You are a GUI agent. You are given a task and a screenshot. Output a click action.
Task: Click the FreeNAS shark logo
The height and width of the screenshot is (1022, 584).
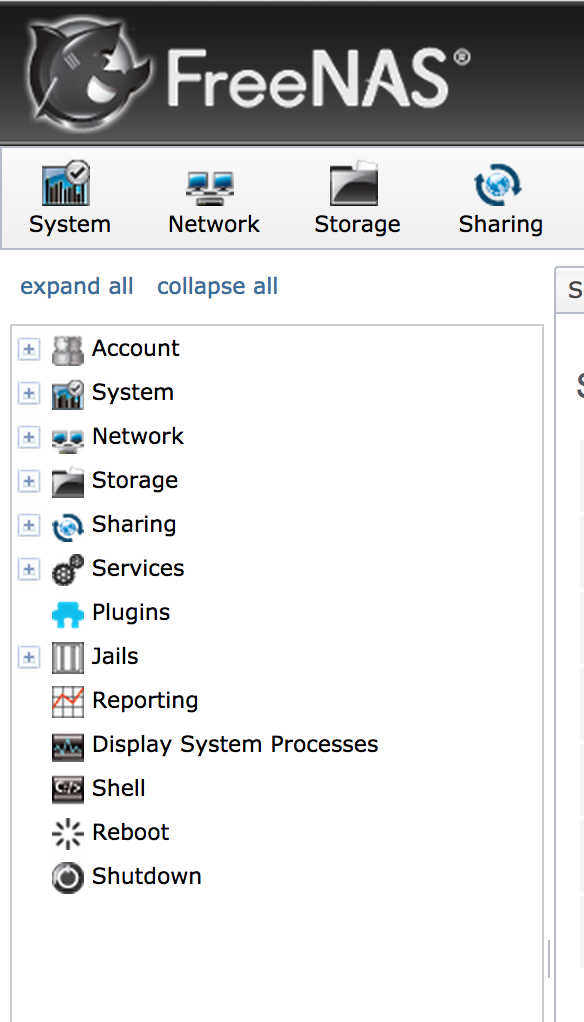[x=89, y=72]
